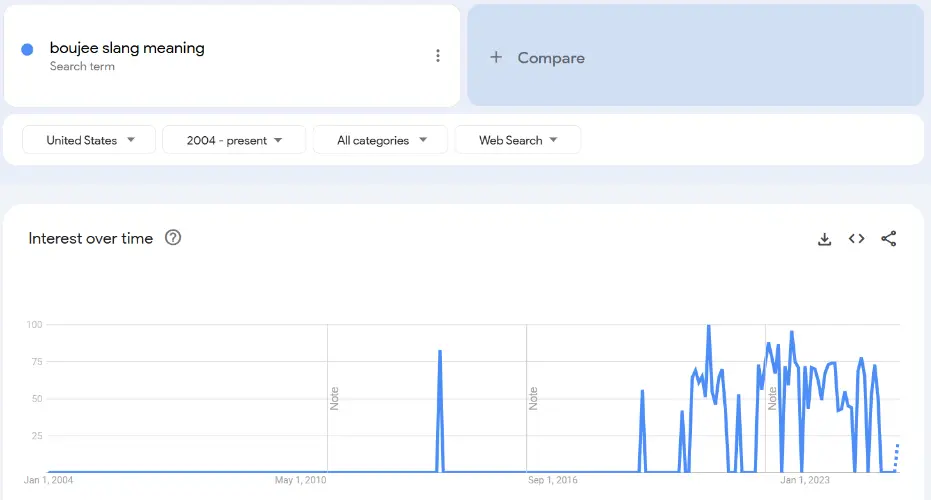Click the 75 value on the y-axis
This screenshot has width=931, height=500.
pos(37,362)
